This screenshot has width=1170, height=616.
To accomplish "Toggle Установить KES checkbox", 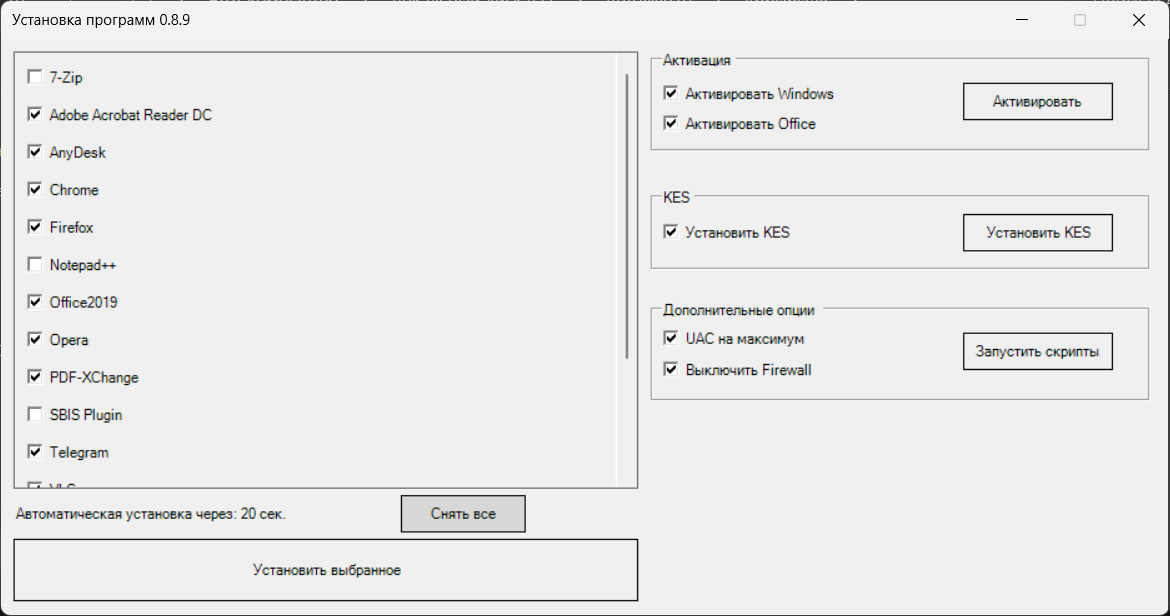I will coord(670,232).
